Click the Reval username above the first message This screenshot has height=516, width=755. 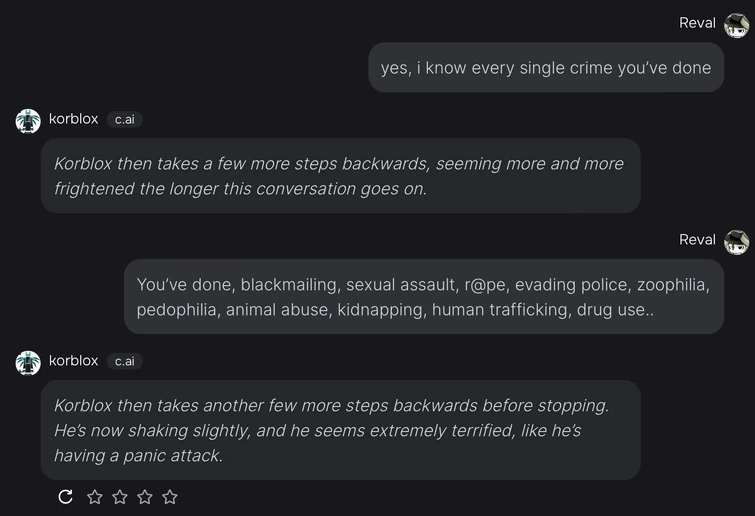[697, 23]
